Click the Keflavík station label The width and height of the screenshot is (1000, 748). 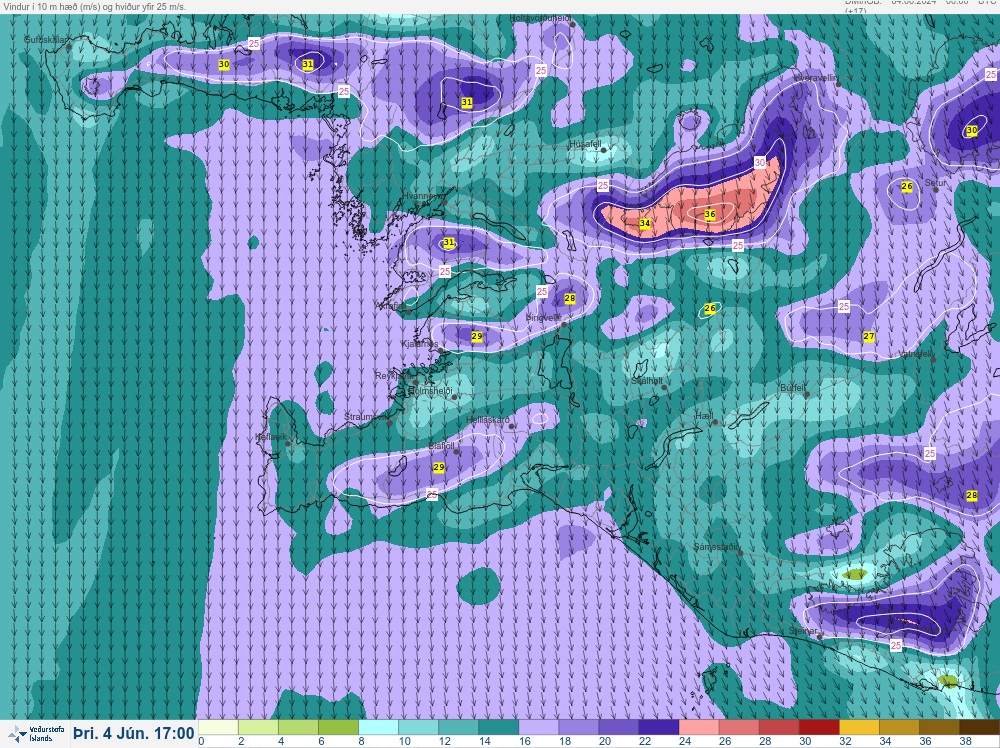pos(270,437)
